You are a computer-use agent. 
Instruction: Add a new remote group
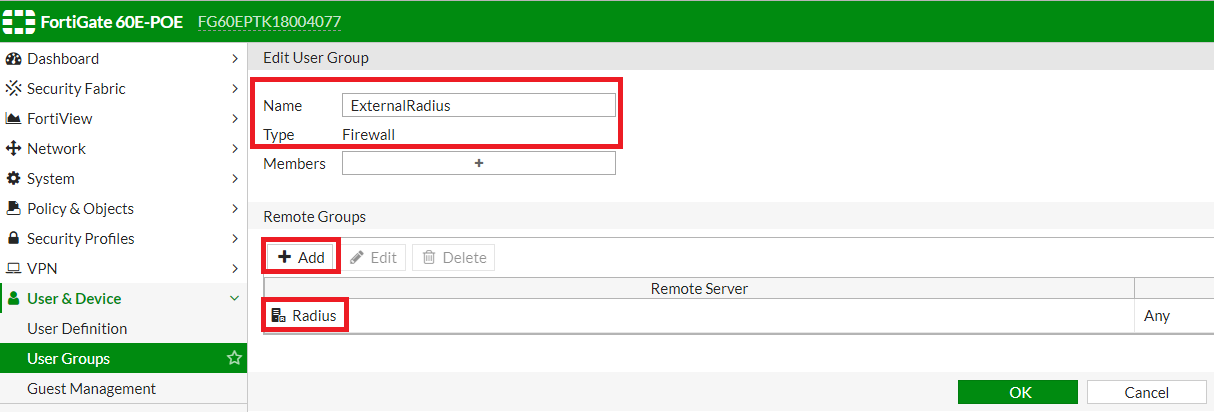pyautogui.click(x=302, y=257)
